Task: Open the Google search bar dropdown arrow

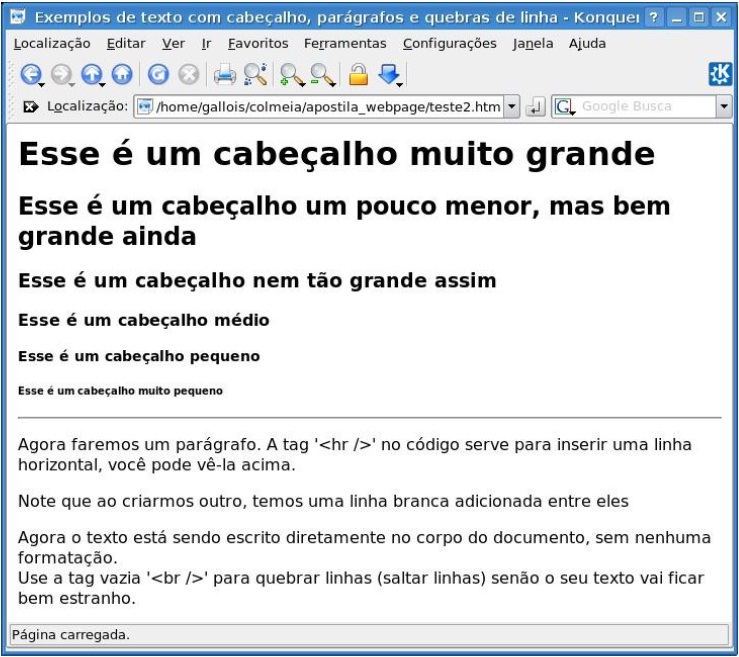Action: 724,106
